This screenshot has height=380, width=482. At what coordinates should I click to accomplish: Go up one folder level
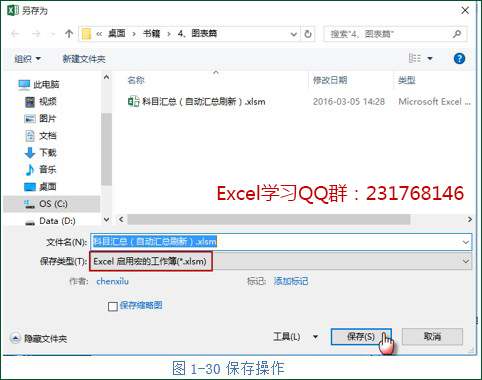coord(69,34)
